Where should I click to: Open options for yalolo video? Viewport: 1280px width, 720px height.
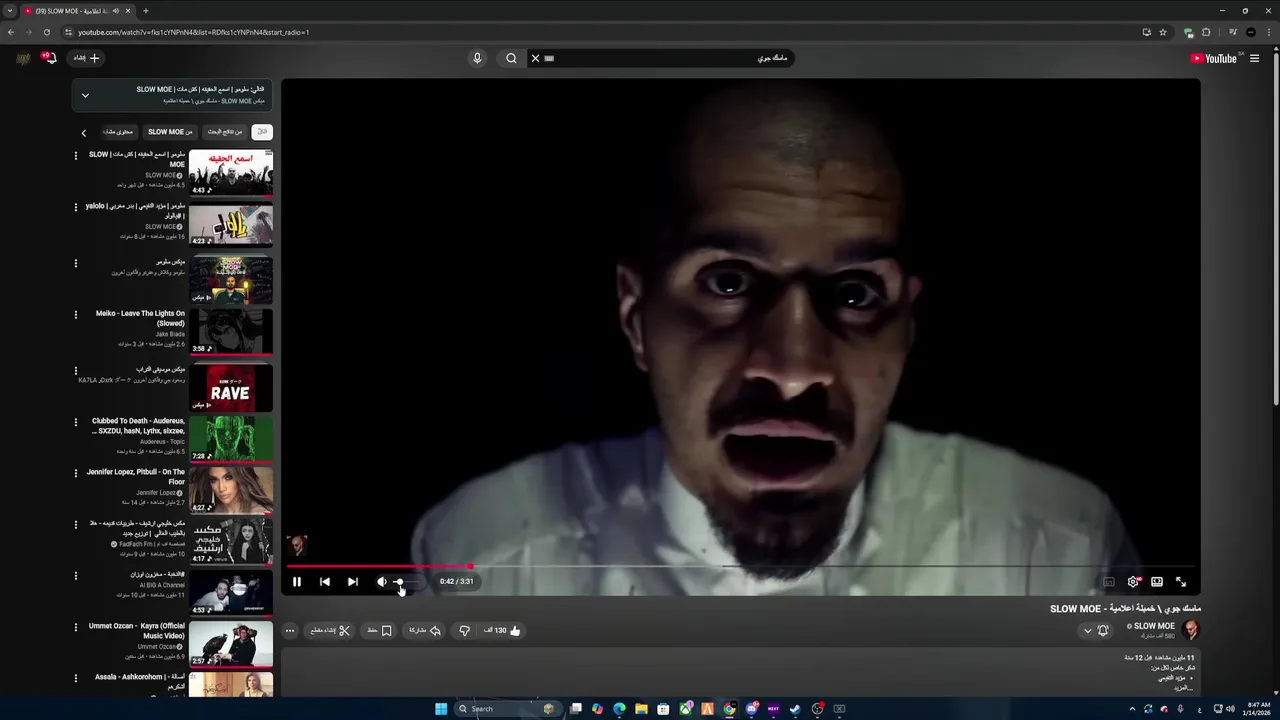coord(75,207)
